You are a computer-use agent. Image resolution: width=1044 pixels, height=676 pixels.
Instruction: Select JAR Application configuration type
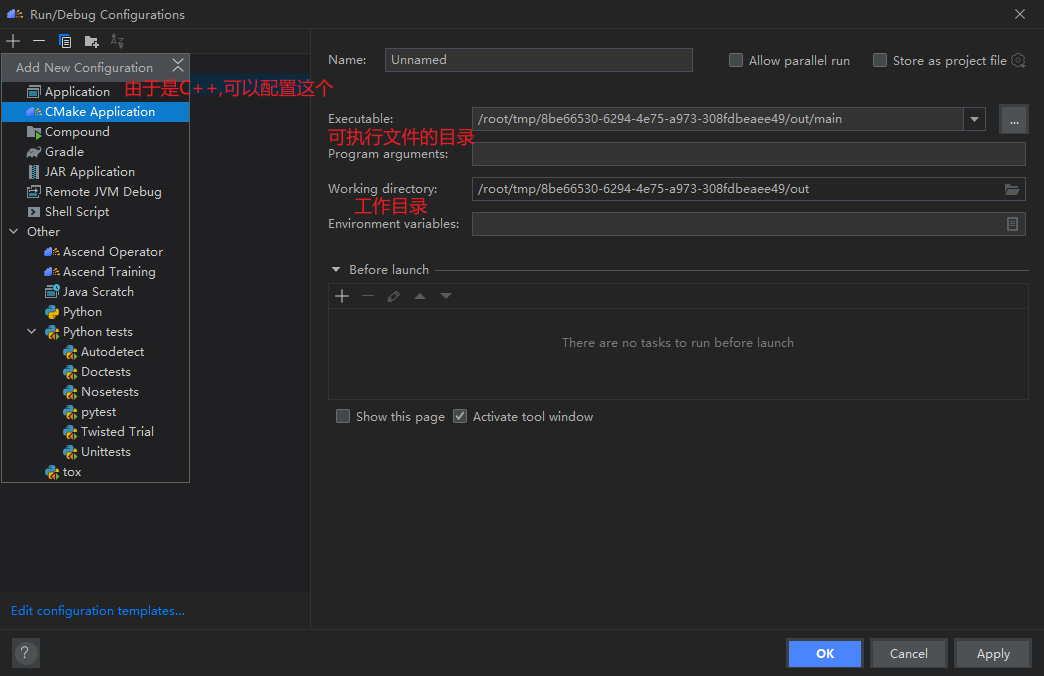[96, 171]
